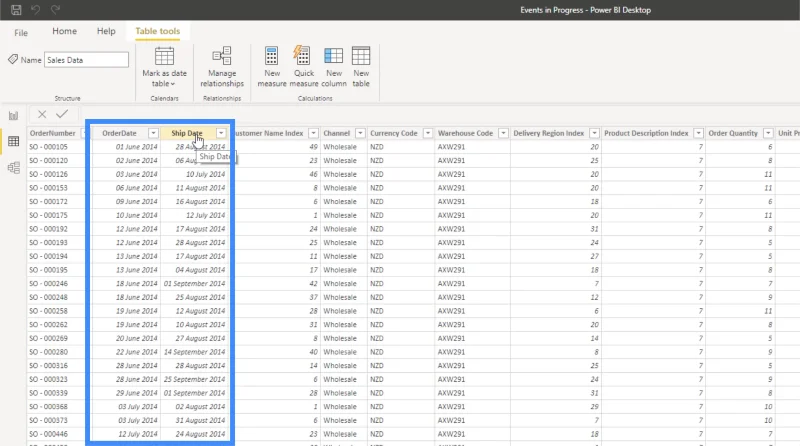Switch to Model view in sidebar
The image size is (800, 446).
(13, 167)
